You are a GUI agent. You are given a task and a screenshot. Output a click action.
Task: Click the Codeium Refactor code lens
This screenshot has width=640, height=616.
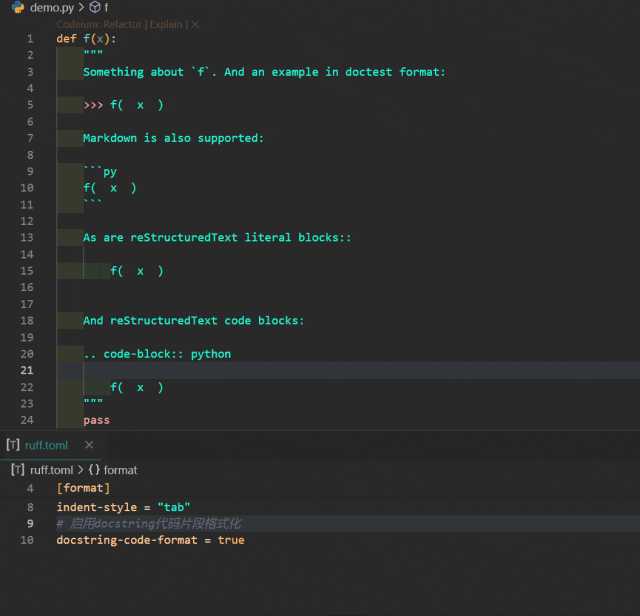click(x=100, y=25)
